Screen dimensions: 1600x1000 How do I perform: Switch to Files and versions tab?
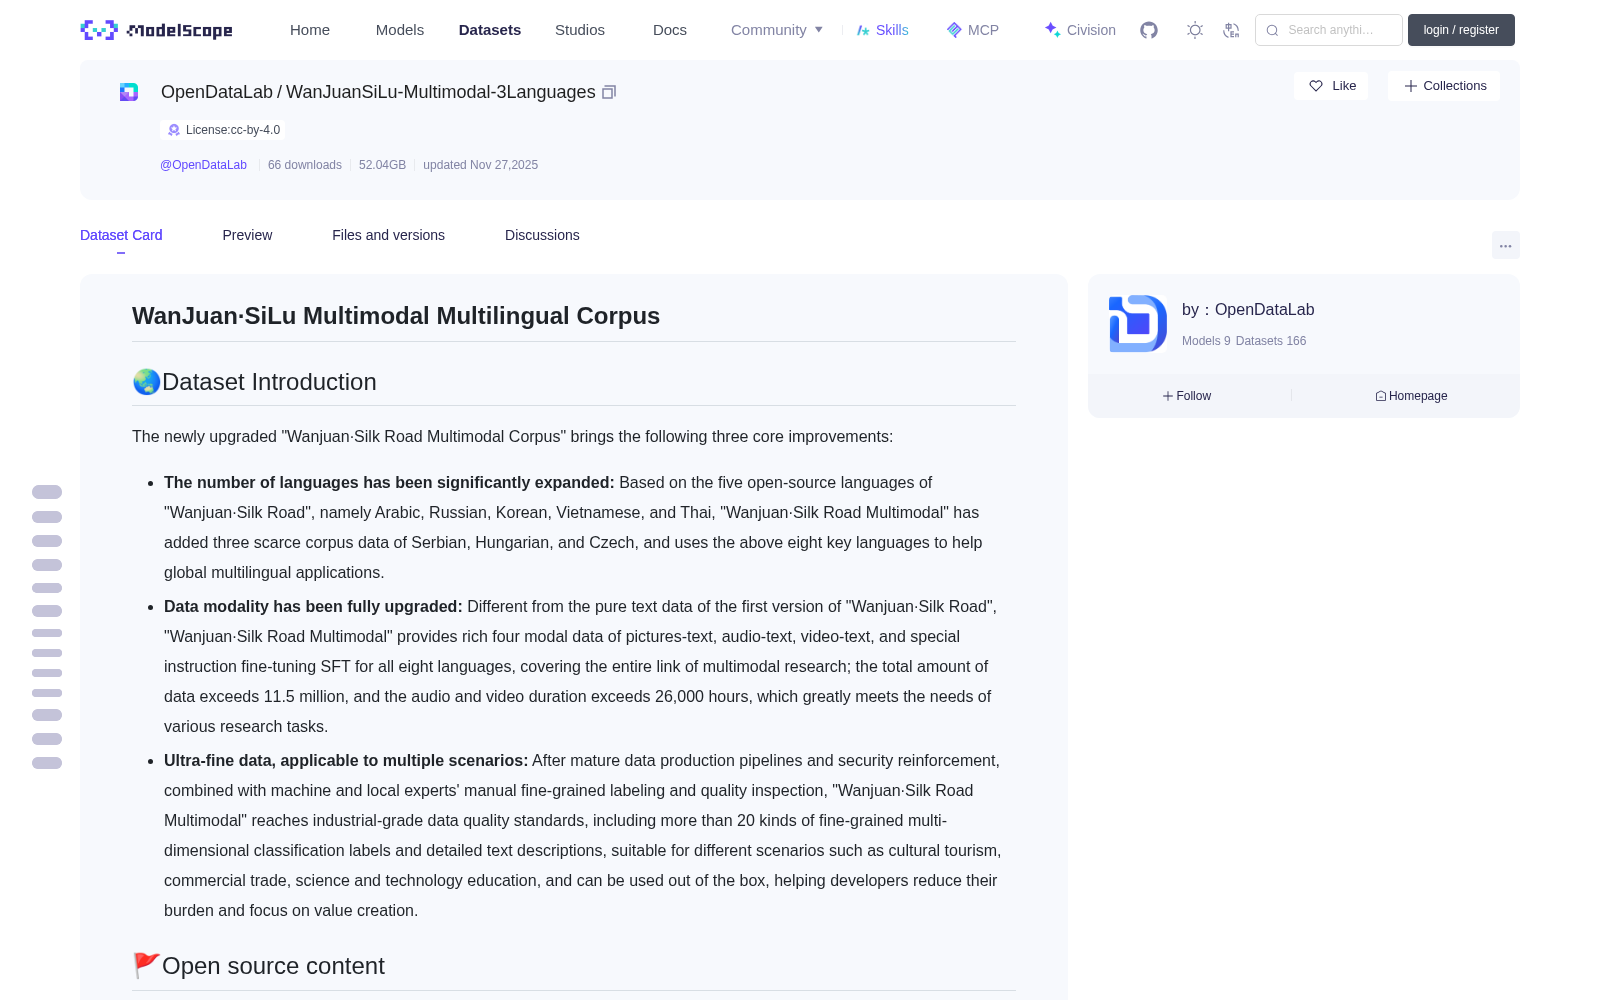click(x=388, y=235)
